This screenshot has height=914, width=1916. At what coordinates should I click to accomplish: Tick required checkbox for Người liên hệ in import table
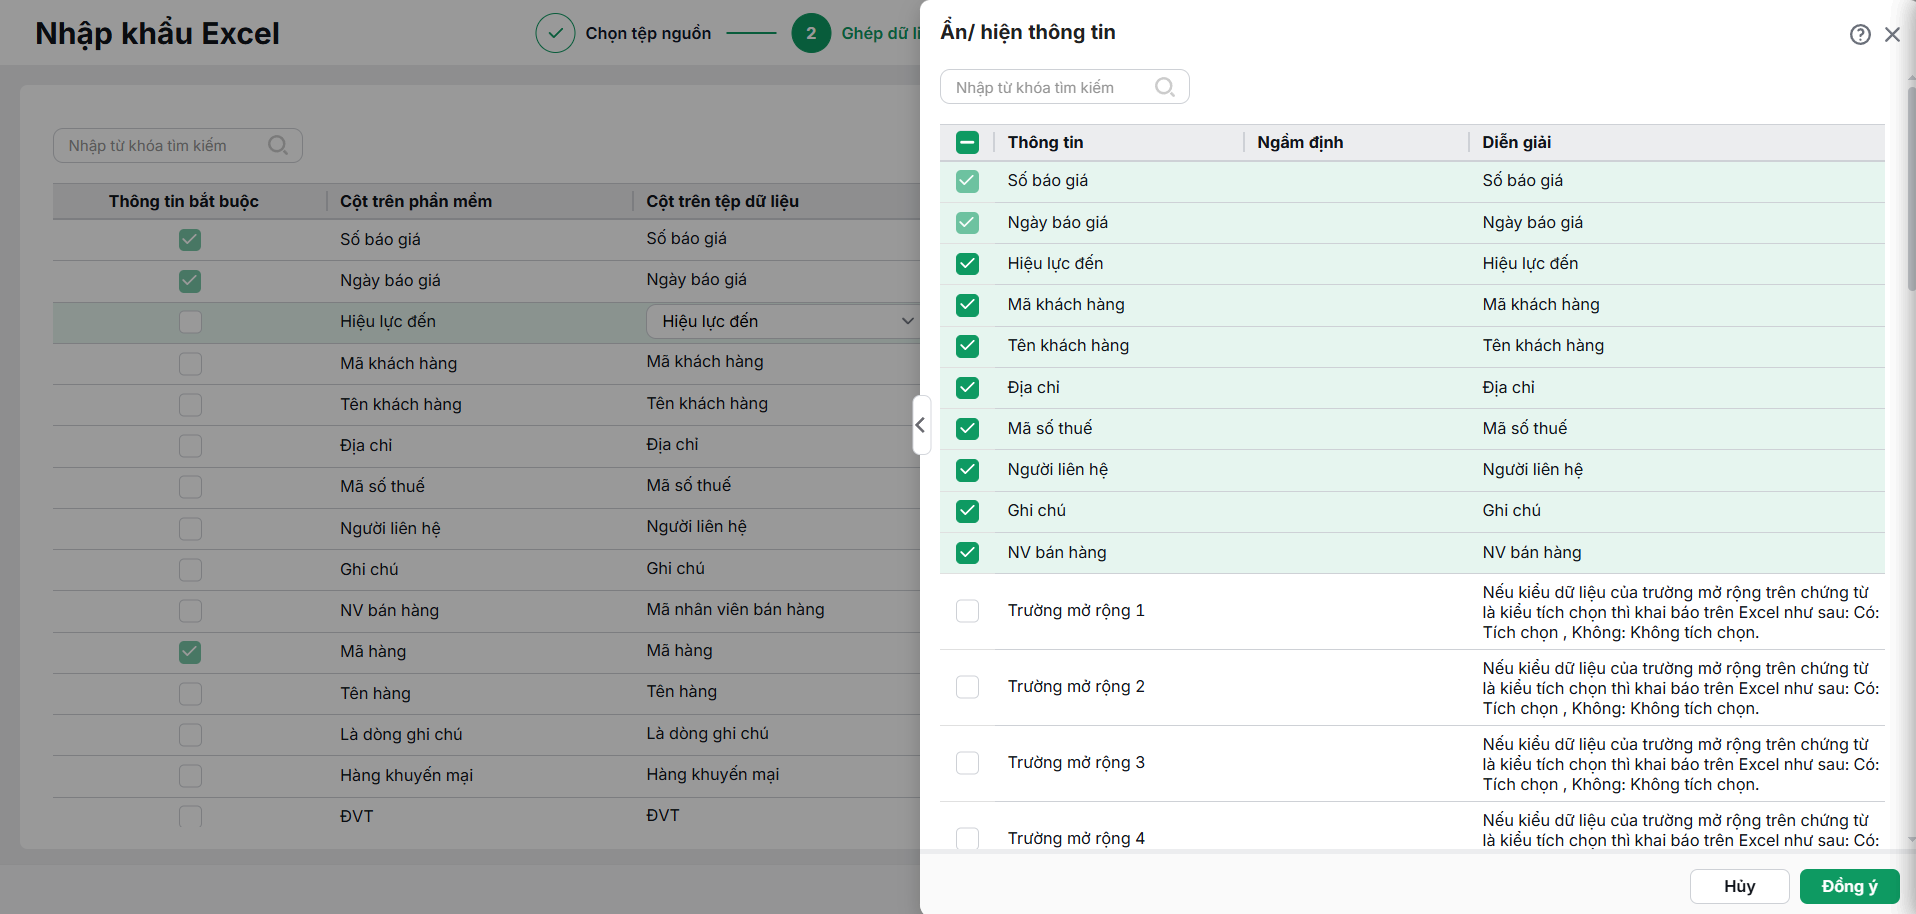[190, 529]
